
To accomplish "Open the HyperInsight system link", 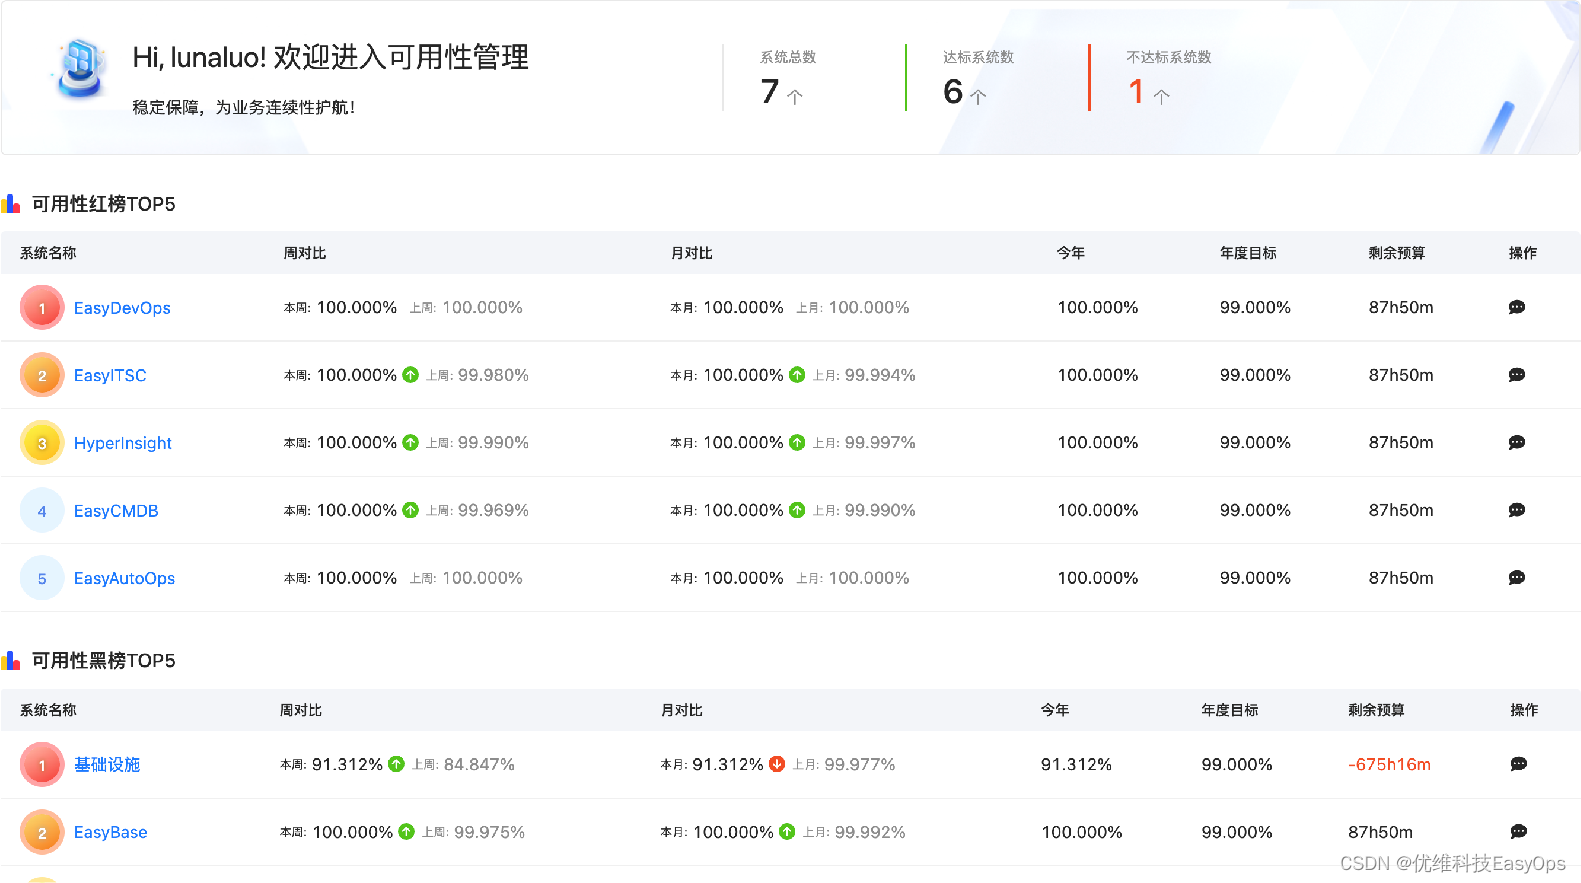I will tap(123, 443).
